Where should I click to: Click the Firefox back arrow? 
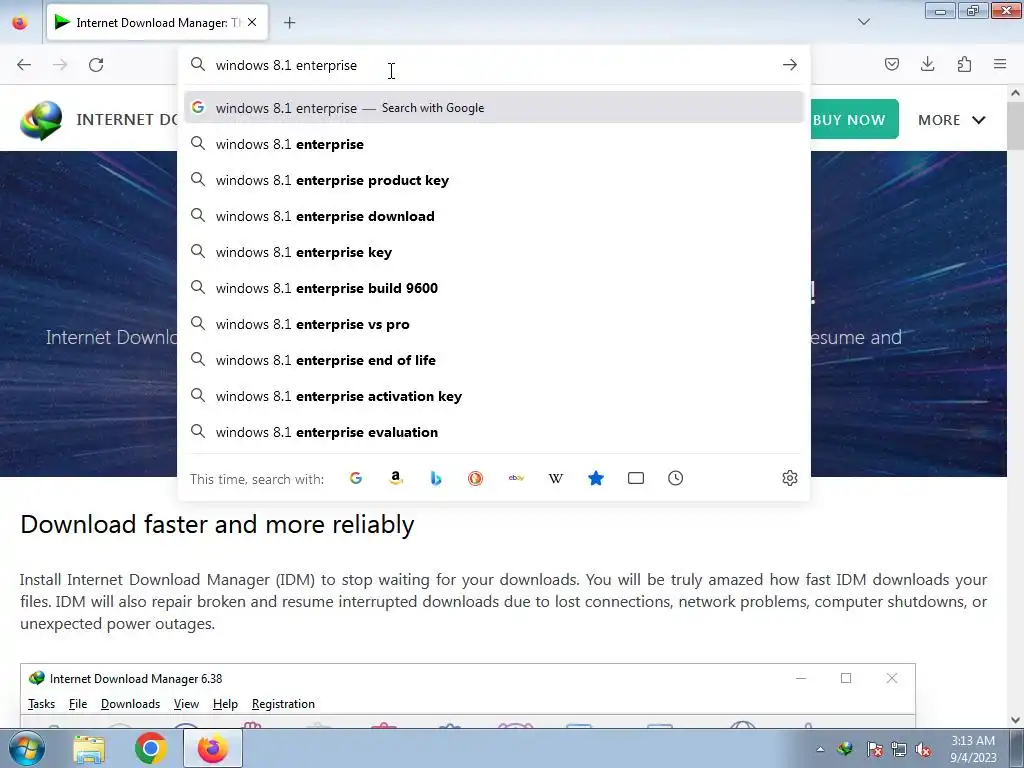click(x=24, y=65)
